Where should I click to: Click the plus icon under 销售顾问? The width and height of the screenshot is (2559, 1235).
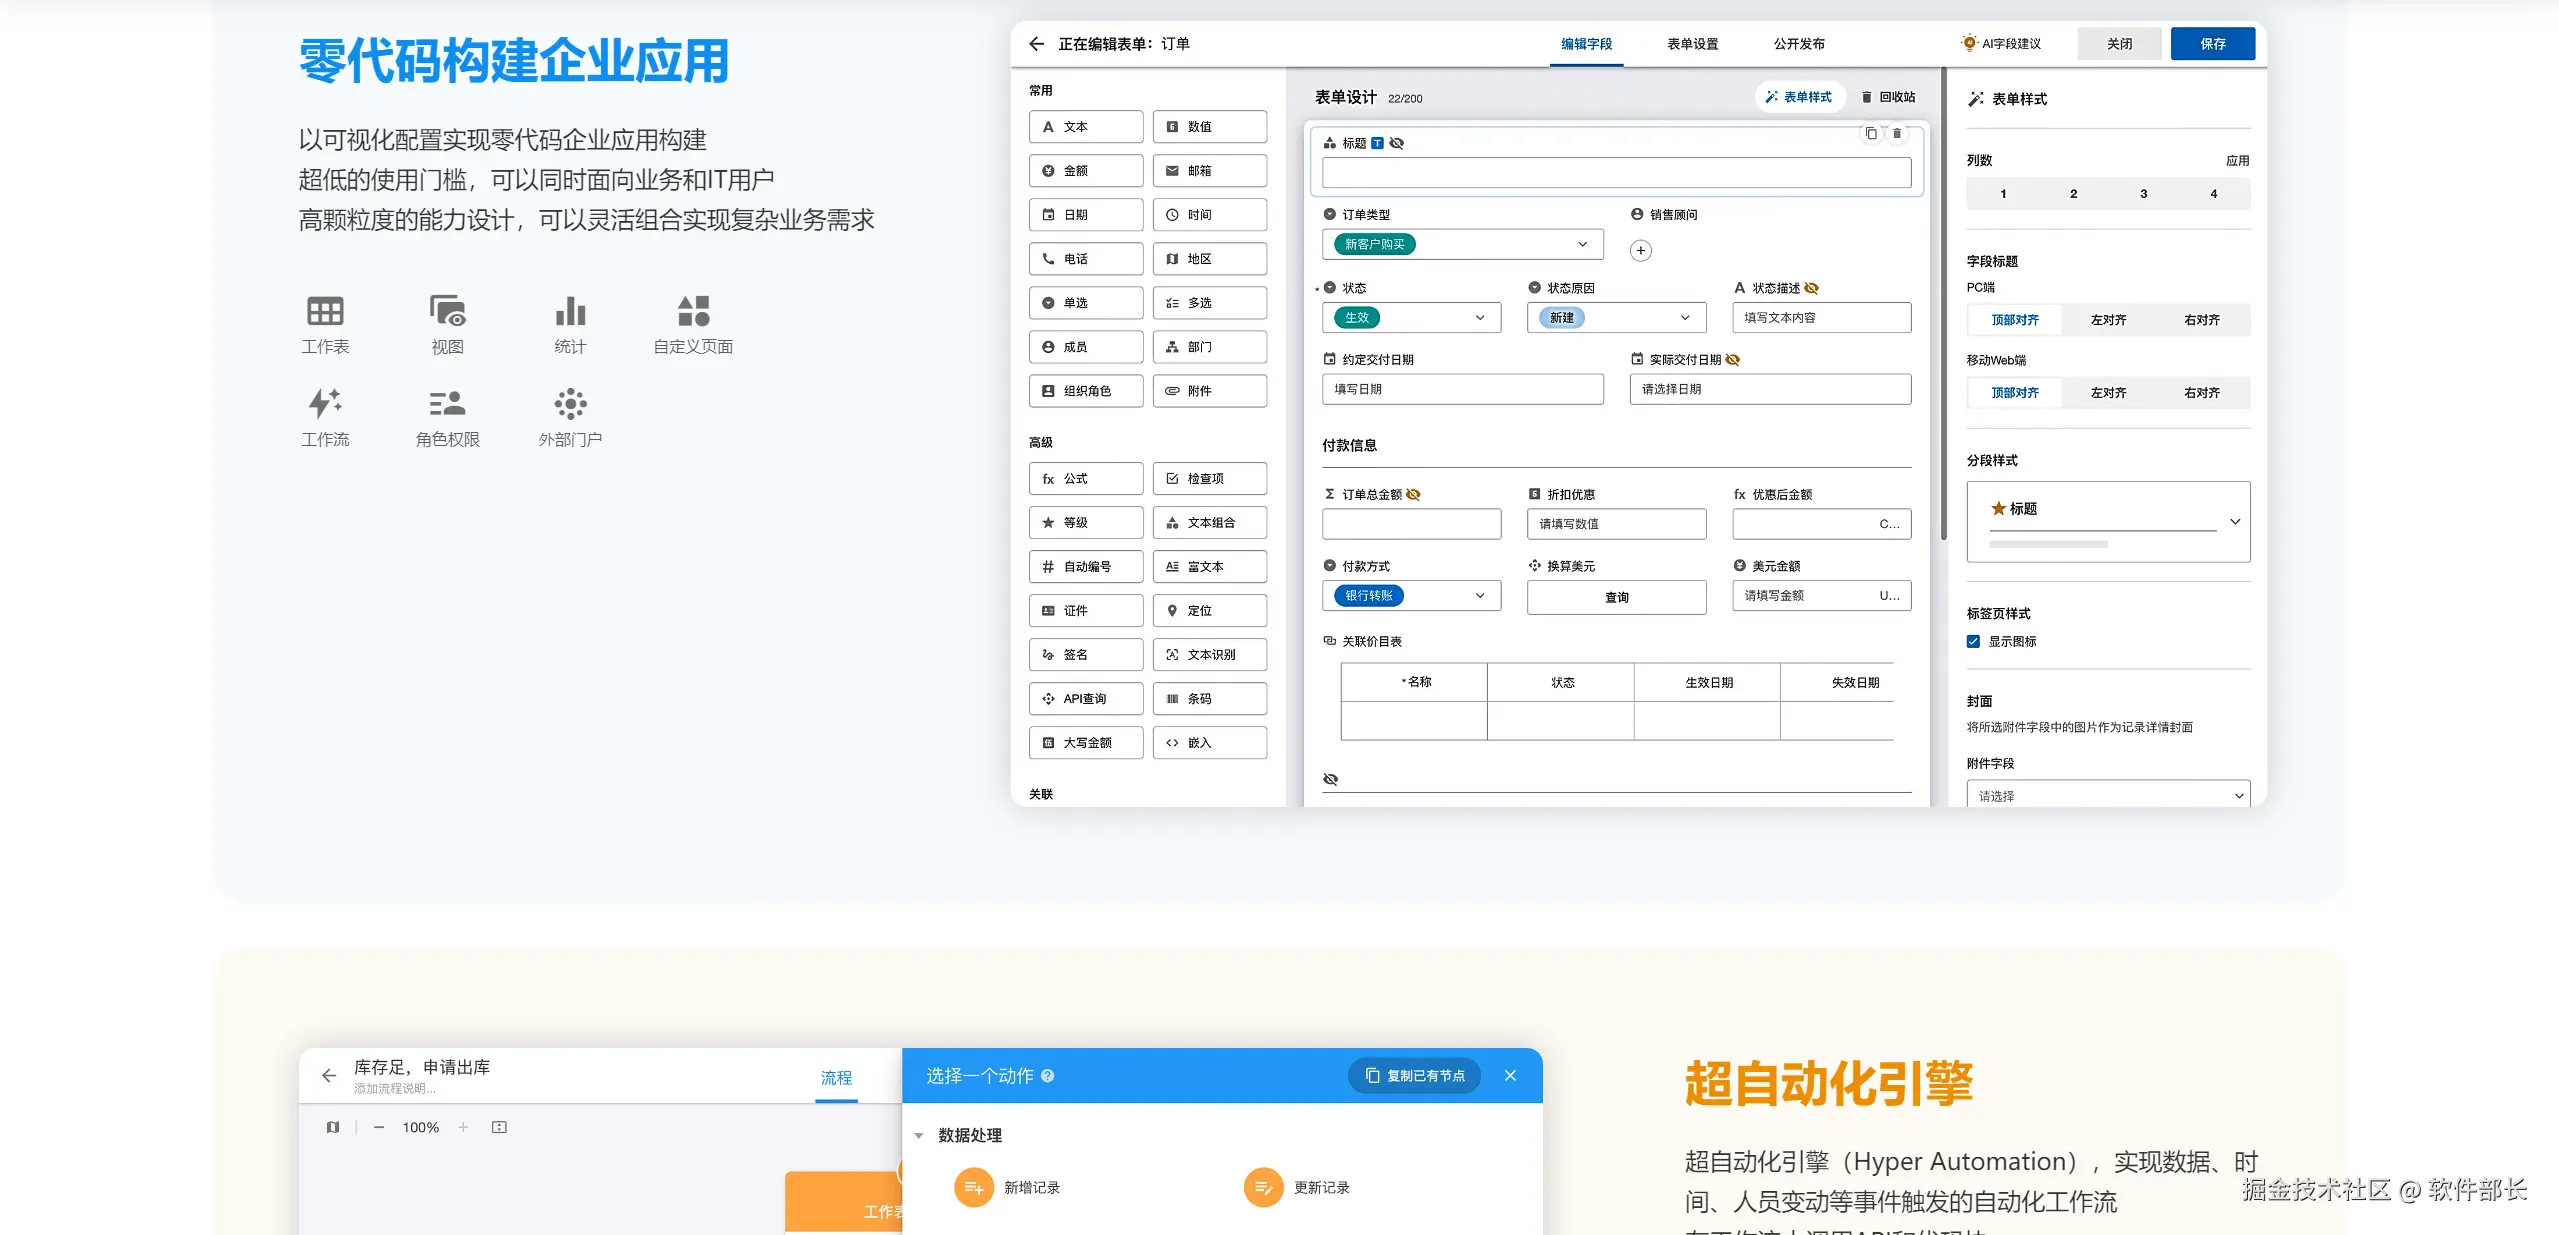(1641, 251)
